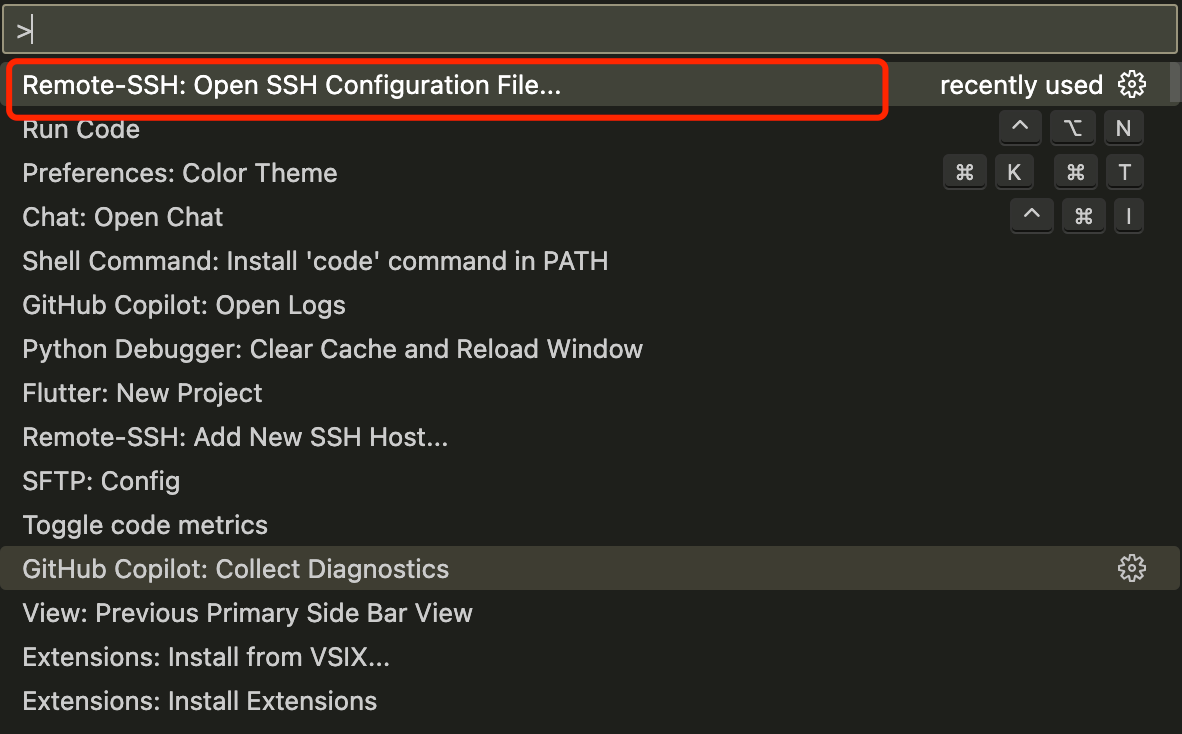Select GitHub Copilot: Open Logs
Screen dimensions: 1182x734
(x=589, y=305)
